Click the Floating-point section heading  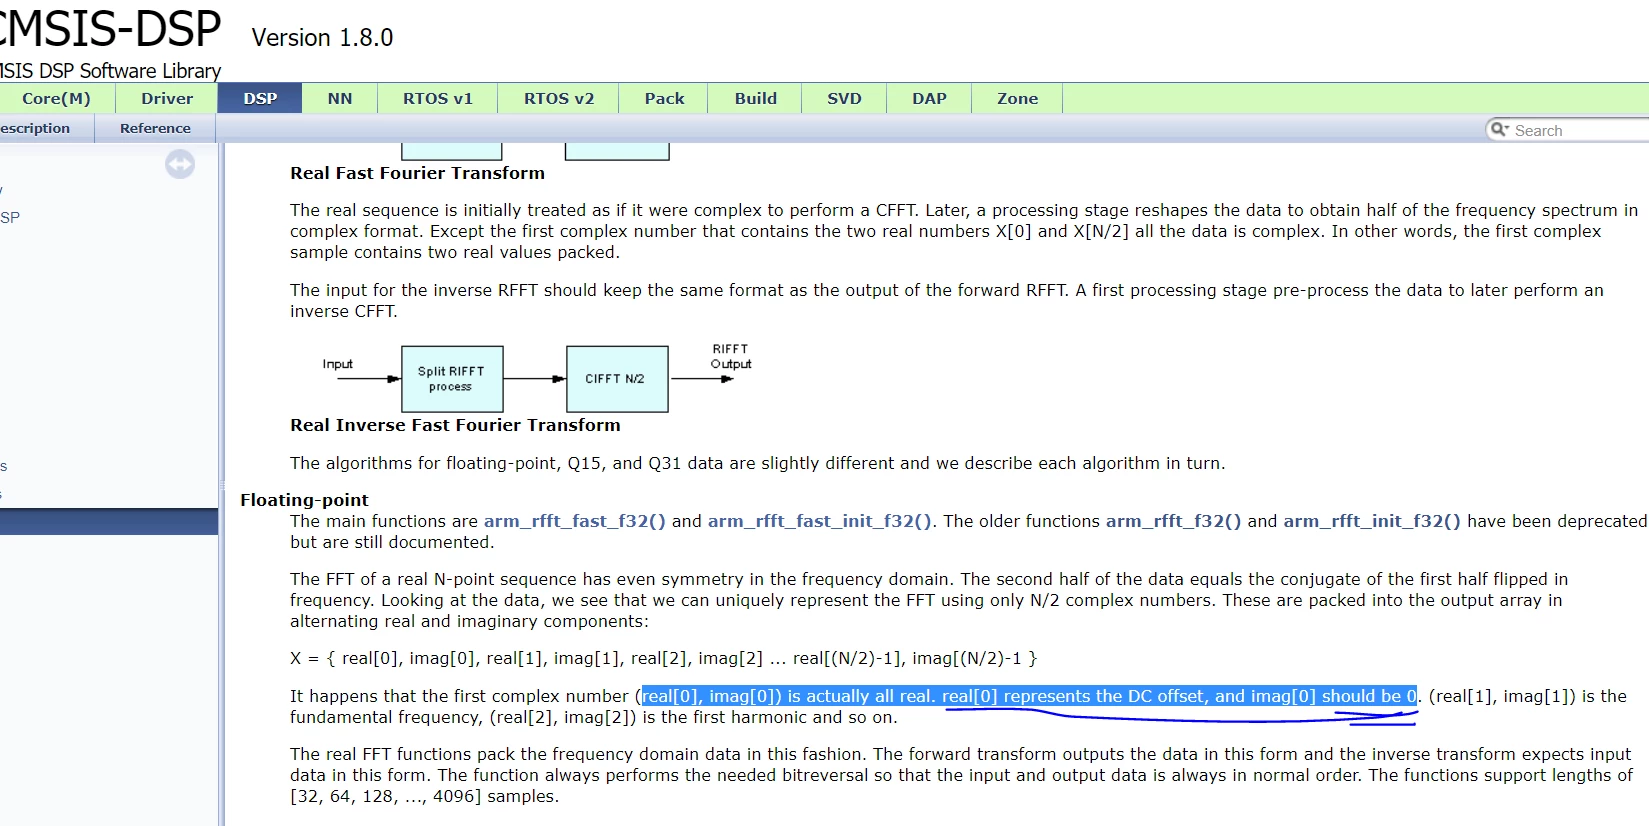click(304, 500)
